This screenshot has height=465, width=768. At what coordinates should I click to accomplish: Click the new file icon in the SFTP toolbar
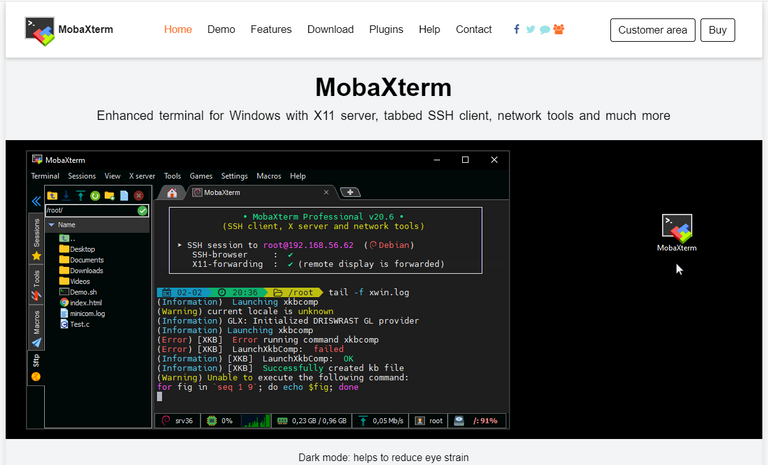(124, 196)
